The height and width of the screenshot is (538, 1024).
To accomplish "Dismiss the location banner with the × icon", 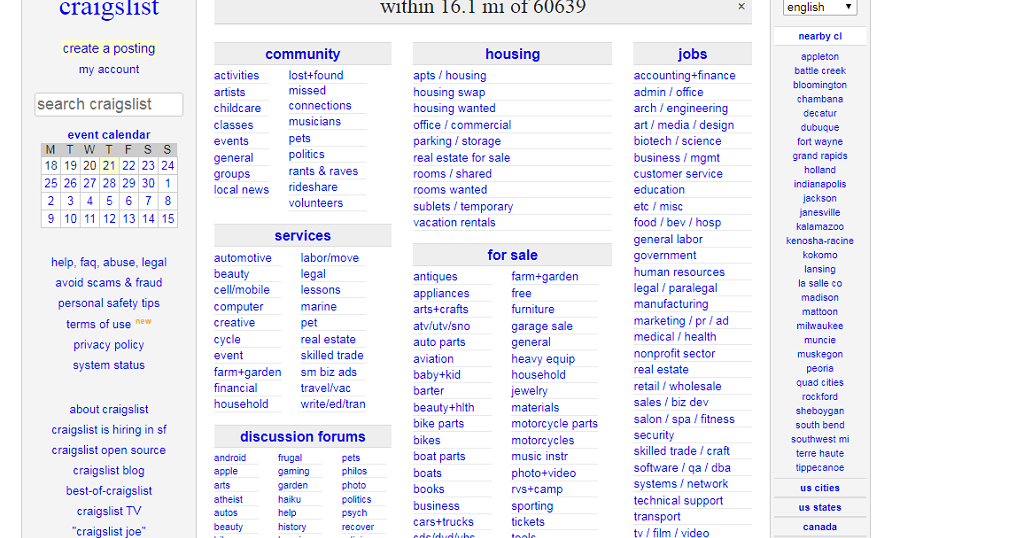I will (x=741, y=7).
